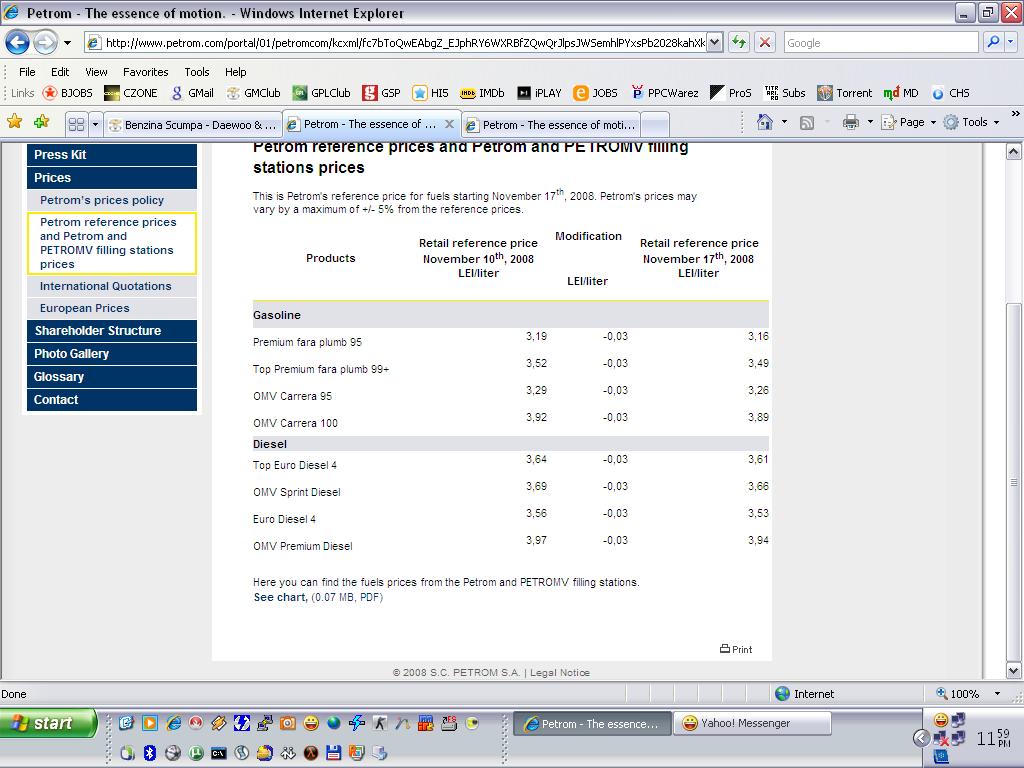
Task: Open the Quick Tabs view
Action: [x=76, y=124]
